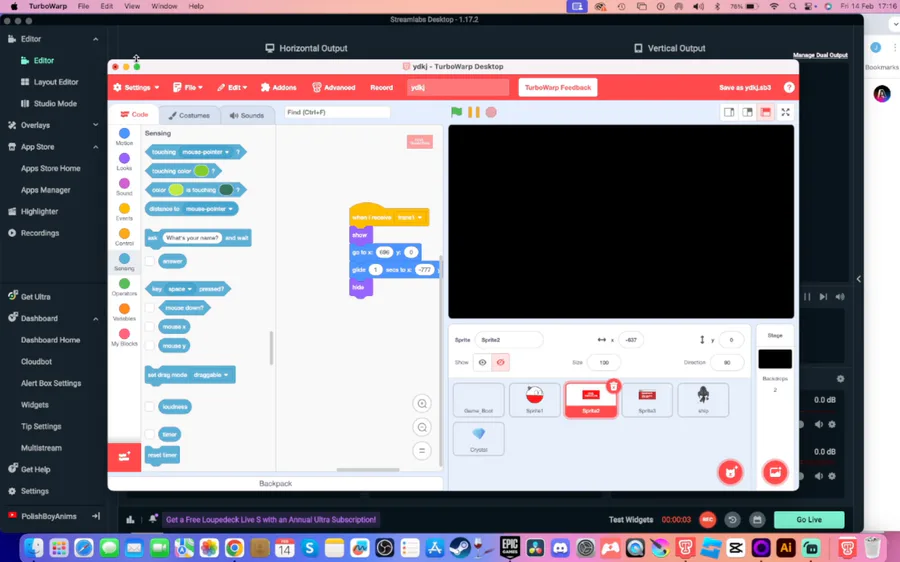The image size is (900, 562).
Task: Tick the timer checkbox
Action: coord(149,434)
